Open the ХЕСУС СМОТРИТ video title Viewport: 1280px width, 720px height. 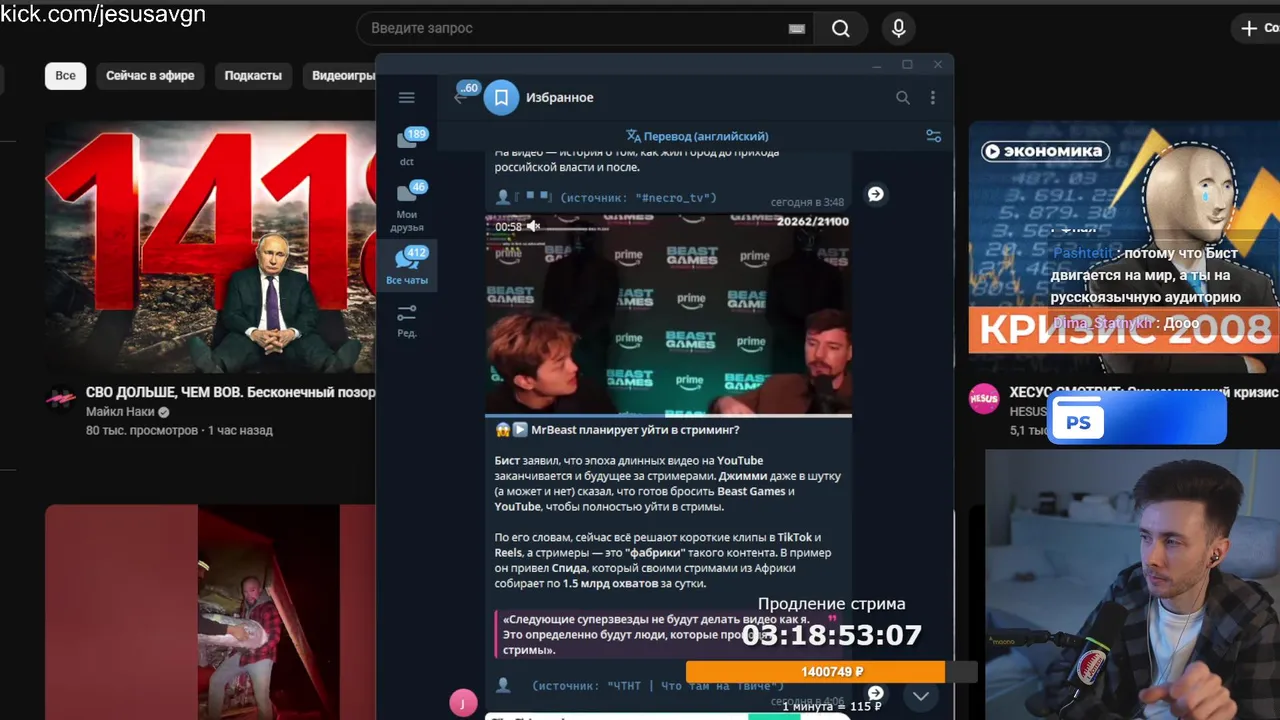(1144, 393)
